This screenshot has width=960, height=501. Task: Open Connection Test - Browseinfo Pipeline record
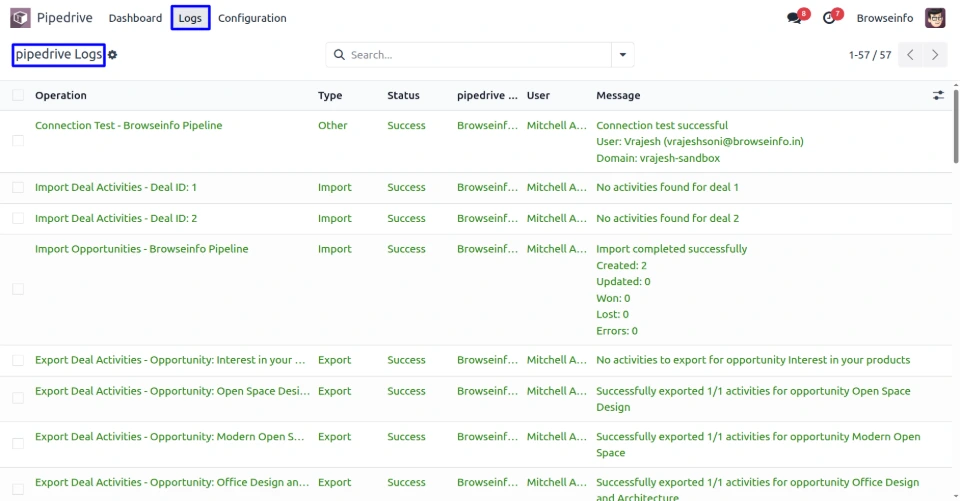(x=129, y=126)
